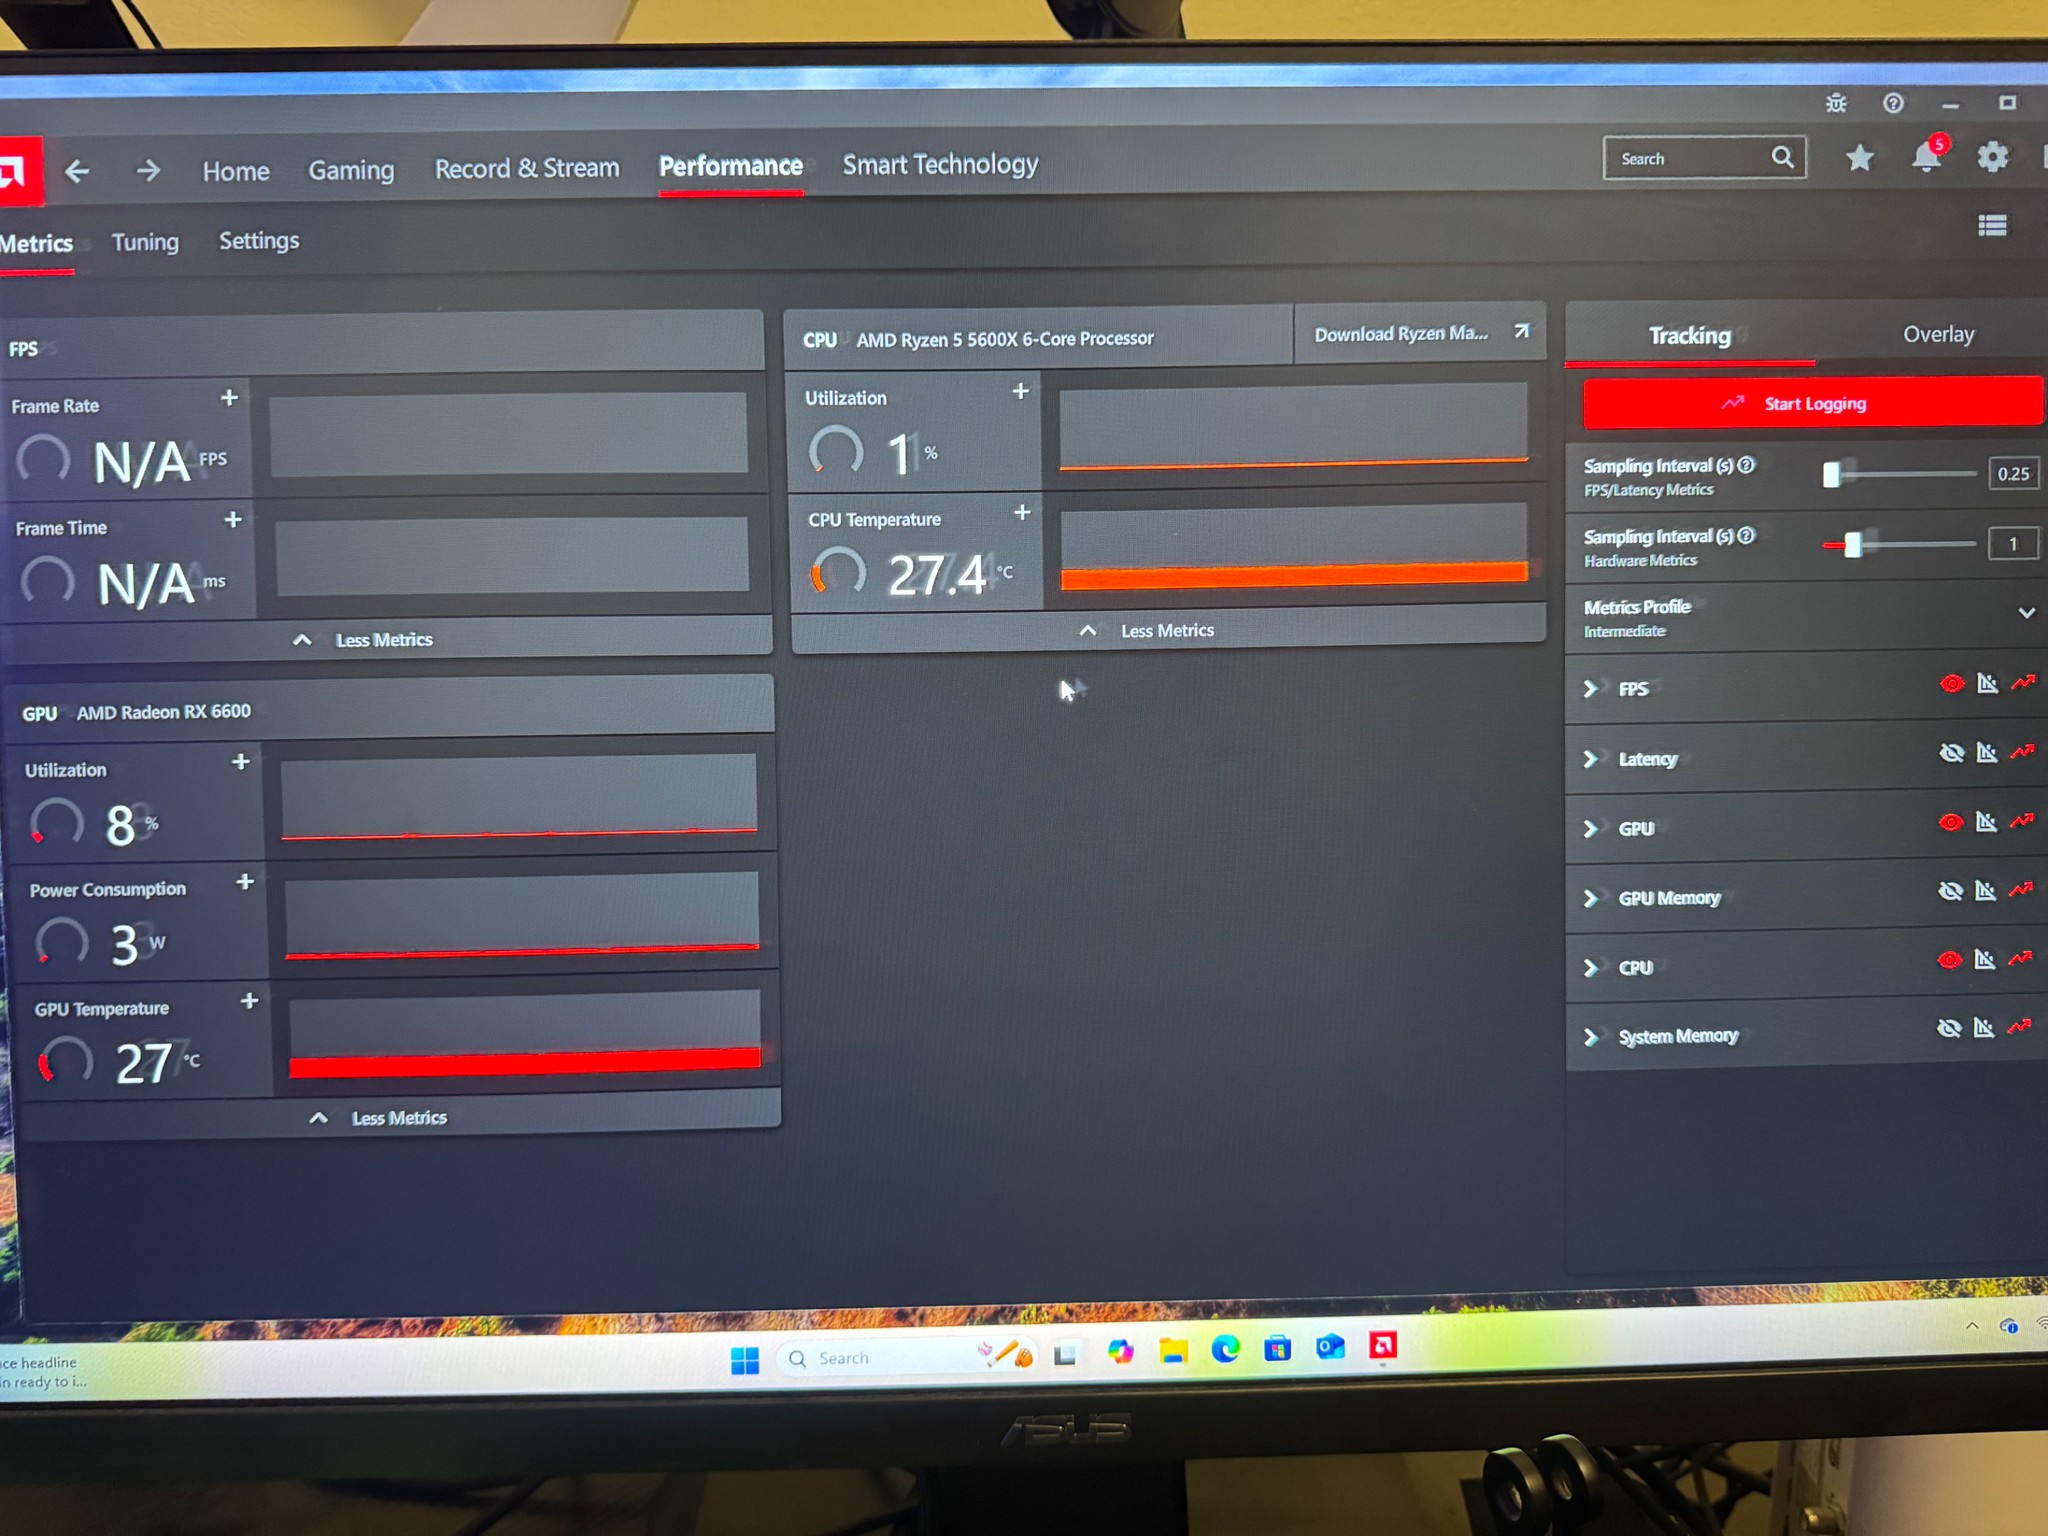Hide FPS by clicking its red eye icon

[x=1952, y=683]
